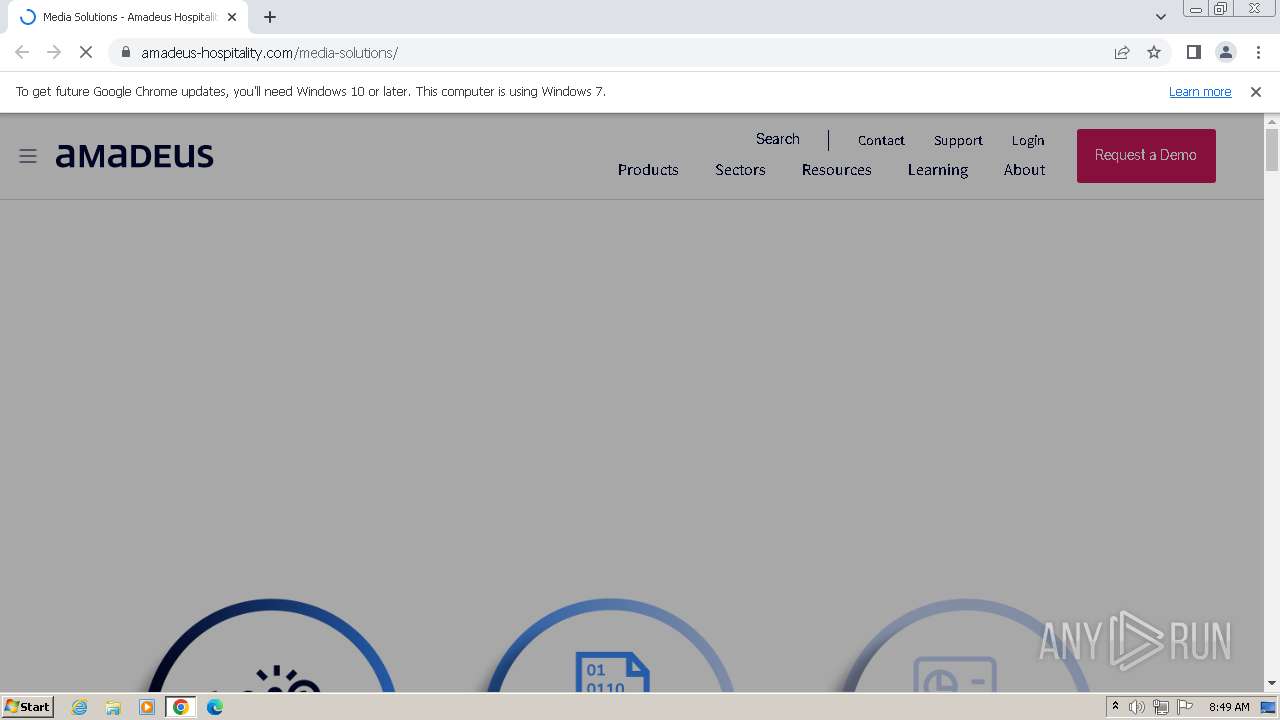Launch Internet Explorer from the taskbar
1280x720 pixels.
[x=80, y=707]
